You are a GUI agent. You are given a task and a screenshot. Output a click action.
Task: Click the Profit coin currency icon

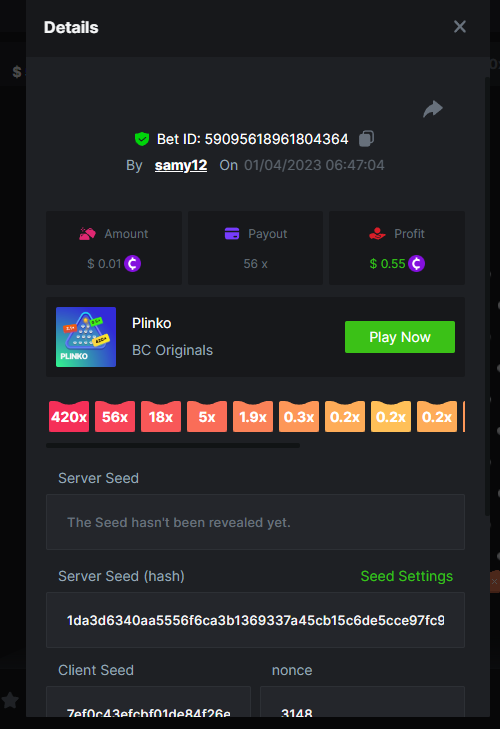(x=416, y=264)
